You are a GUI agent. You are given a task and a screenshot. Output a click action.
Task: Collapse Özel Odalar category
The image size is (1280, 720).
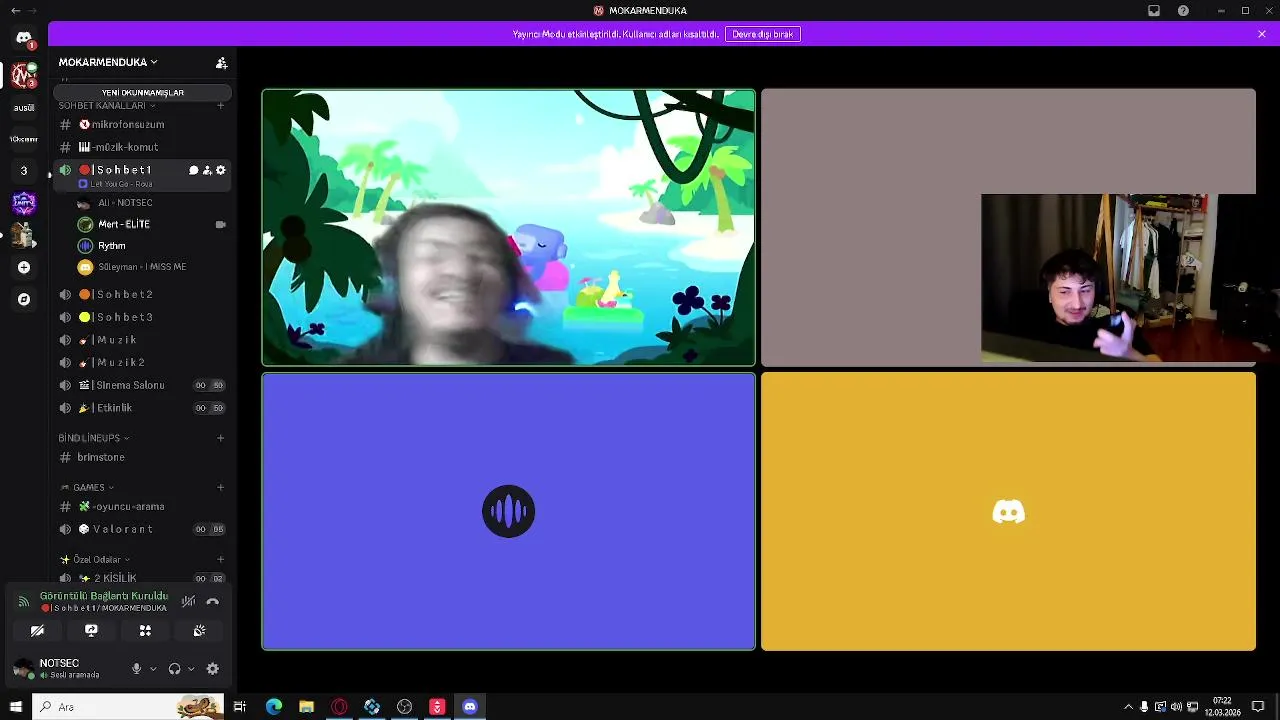(x=95, y=560)
